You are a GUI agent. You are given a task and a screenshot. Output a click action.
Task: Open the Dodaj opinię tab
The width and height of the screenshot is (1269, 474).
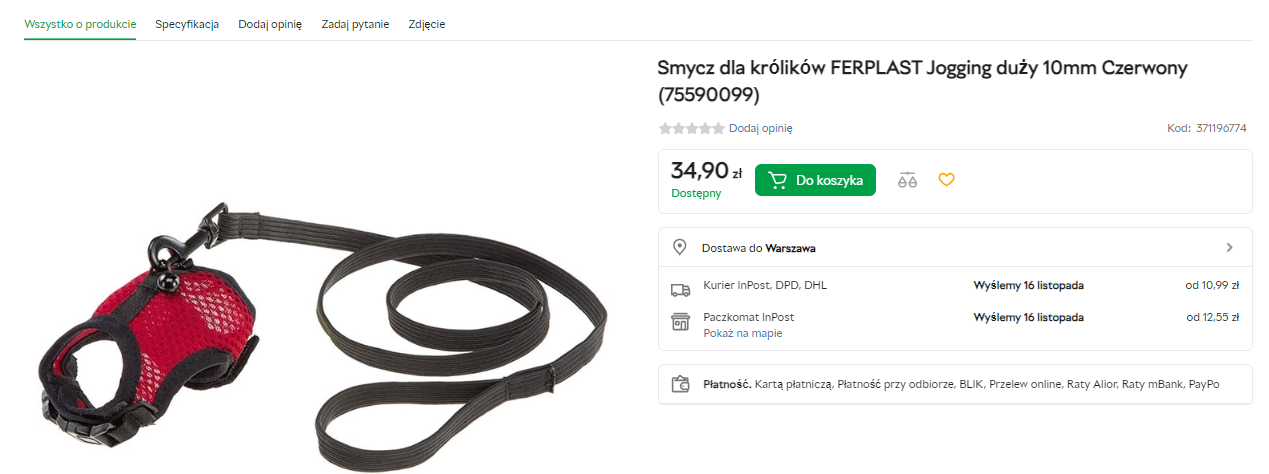coord(270,24)
